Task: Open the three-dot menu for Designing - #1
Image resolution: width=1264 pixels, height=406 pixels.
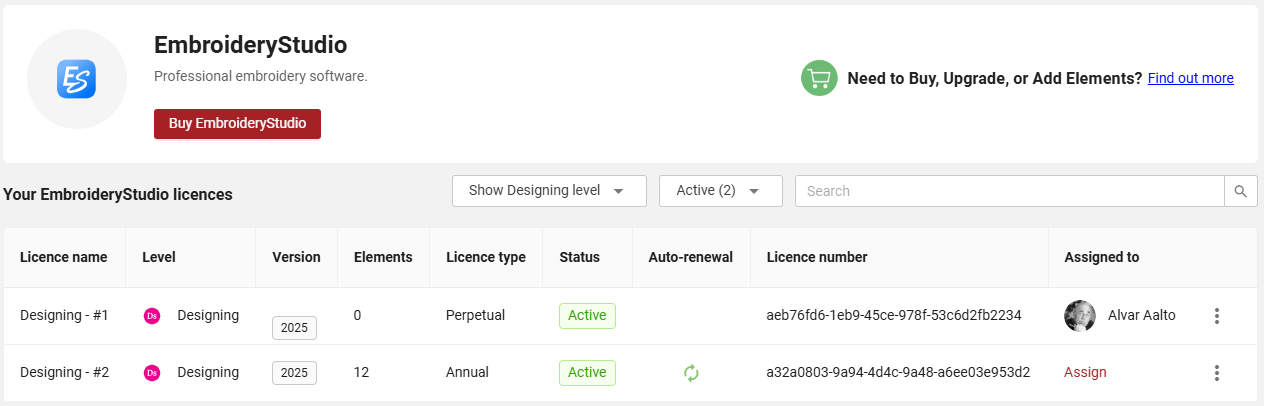Action: [1217, 316]
